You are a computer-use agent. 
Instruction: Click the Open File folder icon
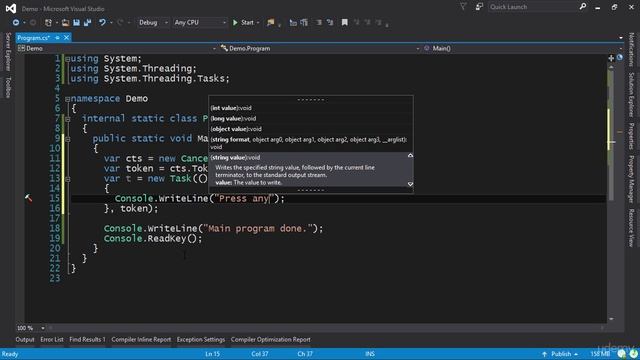tap(65, 22)
